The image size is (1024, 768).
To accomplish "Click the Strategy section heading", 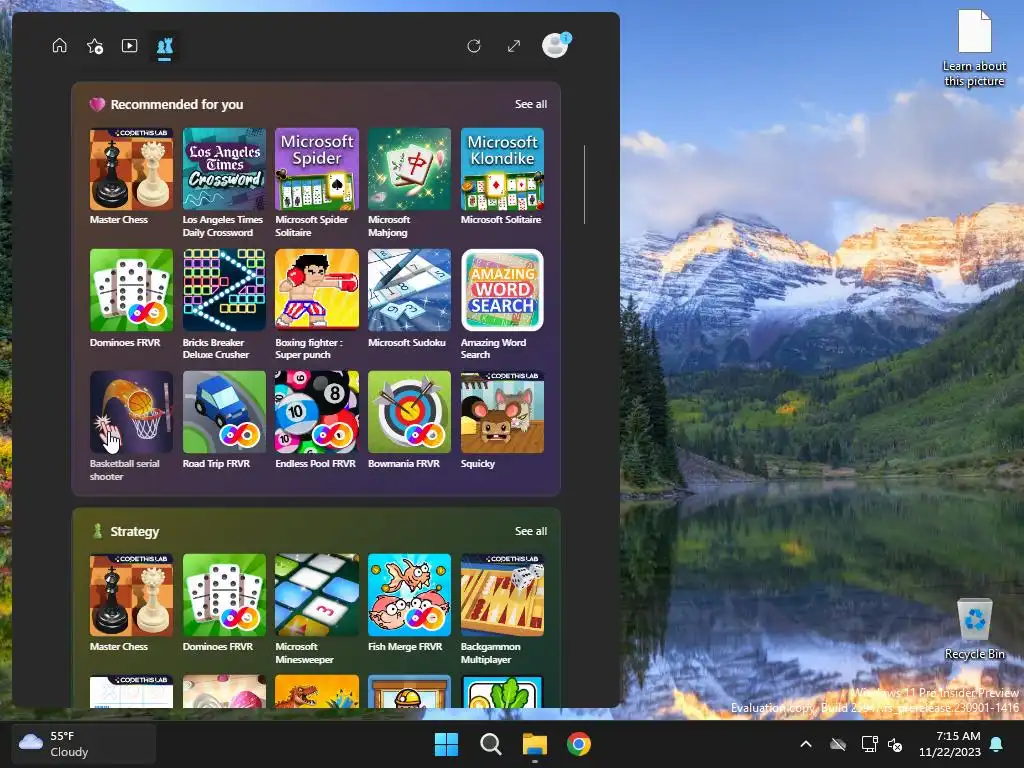I will 135,532.
